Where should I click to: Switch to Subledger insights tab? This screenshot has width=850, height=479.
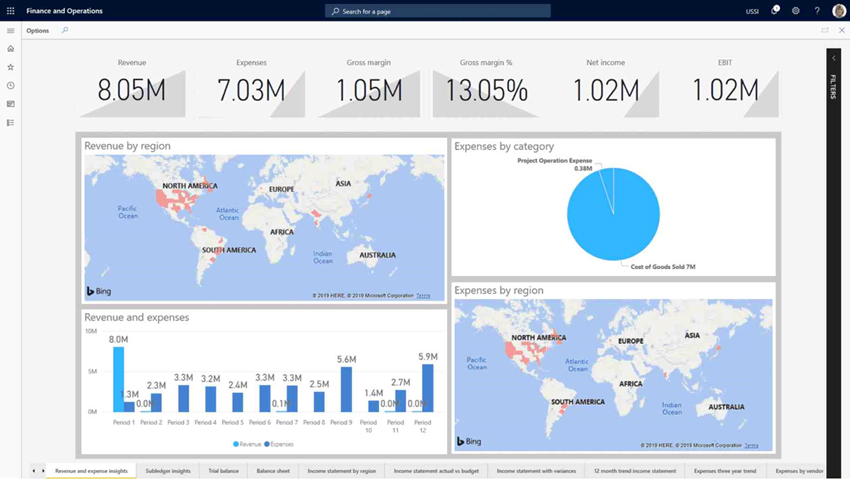tap(168, 470)
